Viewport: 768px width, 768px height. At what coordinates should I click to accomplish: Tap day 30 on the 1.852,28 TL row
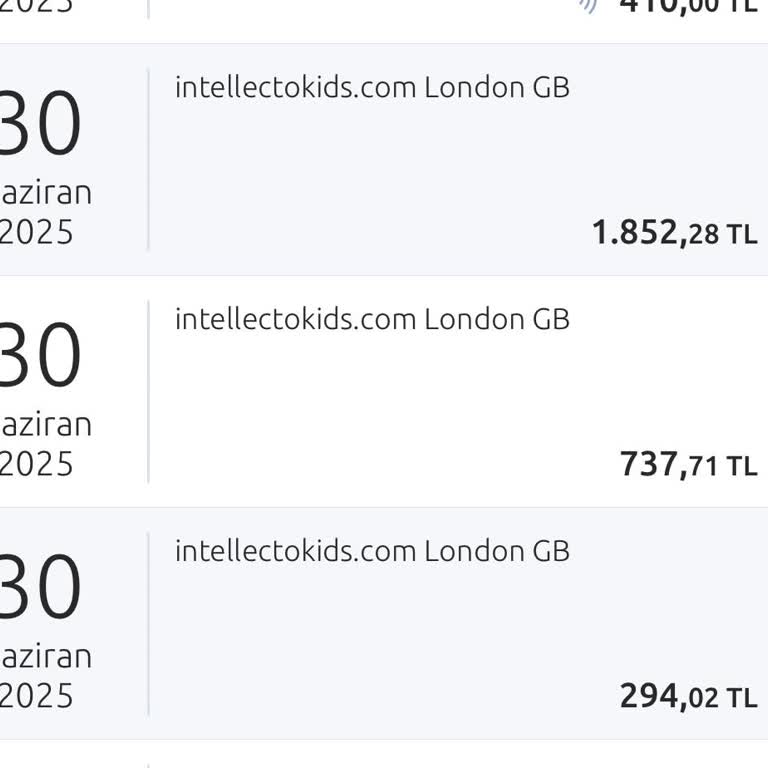40,124
